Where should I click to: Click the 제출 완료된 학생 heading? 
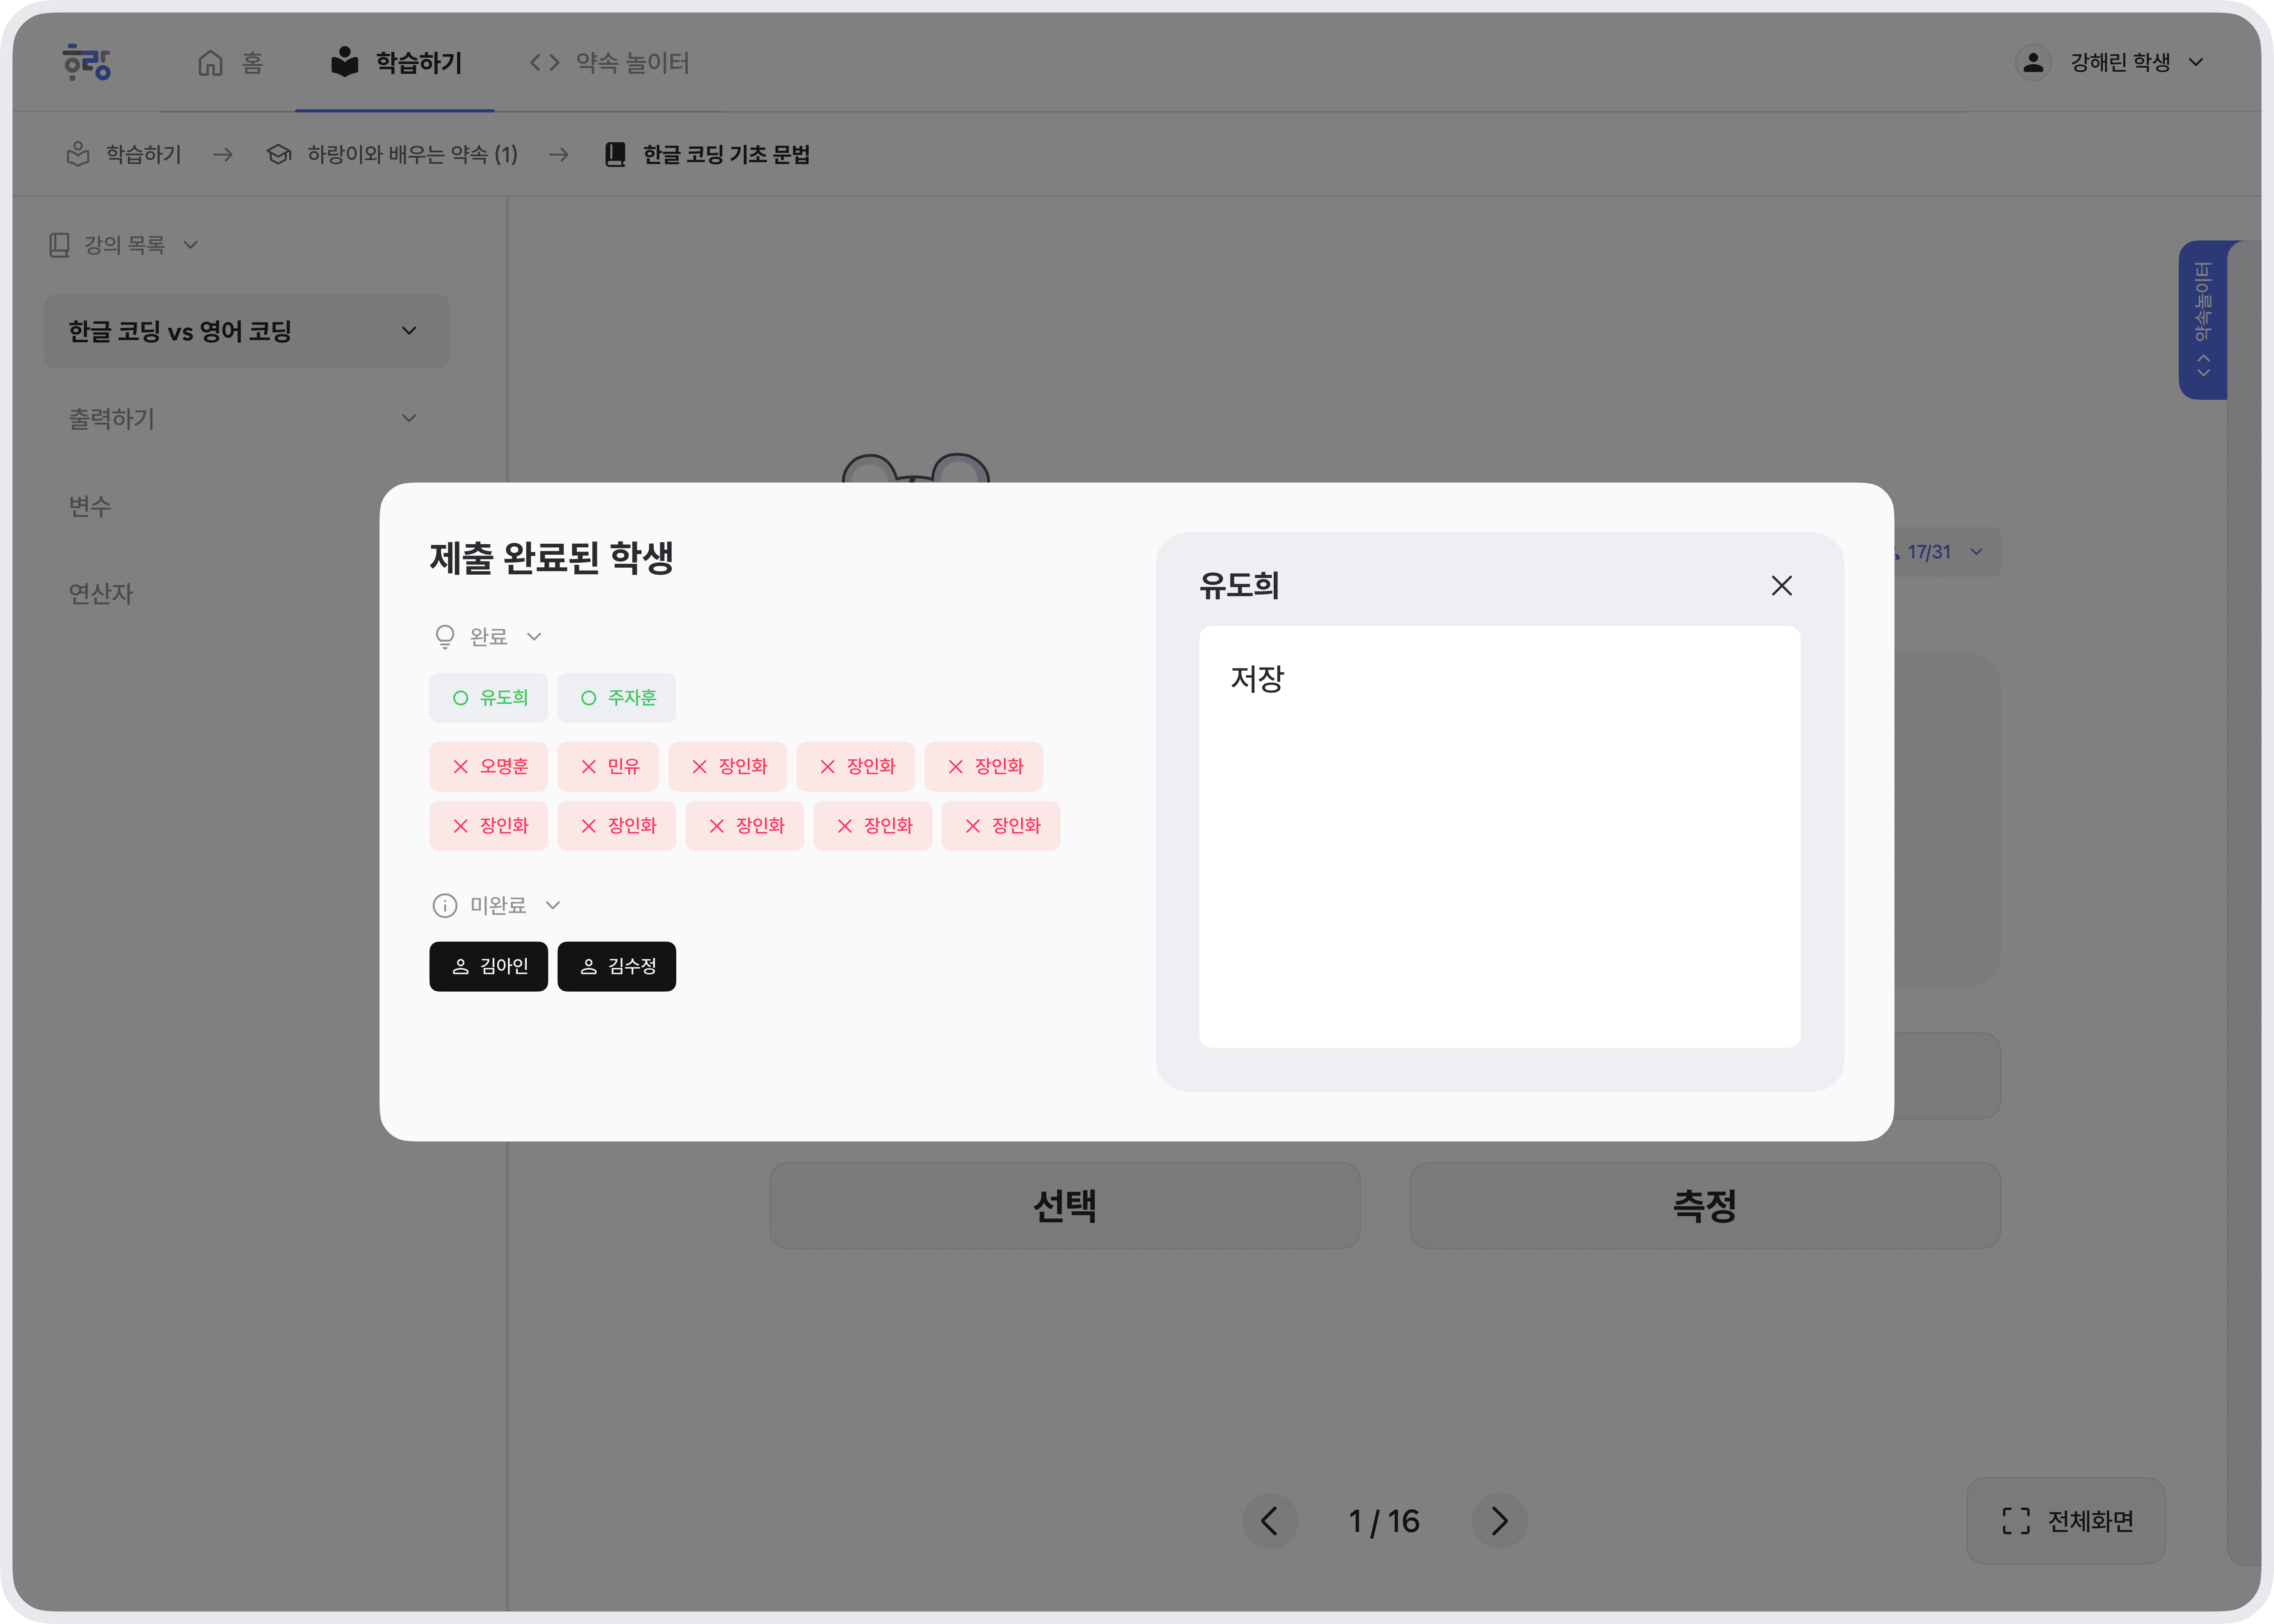pos(552,558)
